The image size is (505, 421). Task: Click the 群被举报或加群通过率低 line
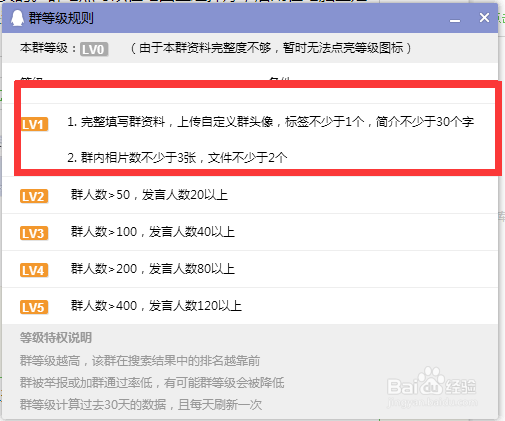(x=152, y=383)
